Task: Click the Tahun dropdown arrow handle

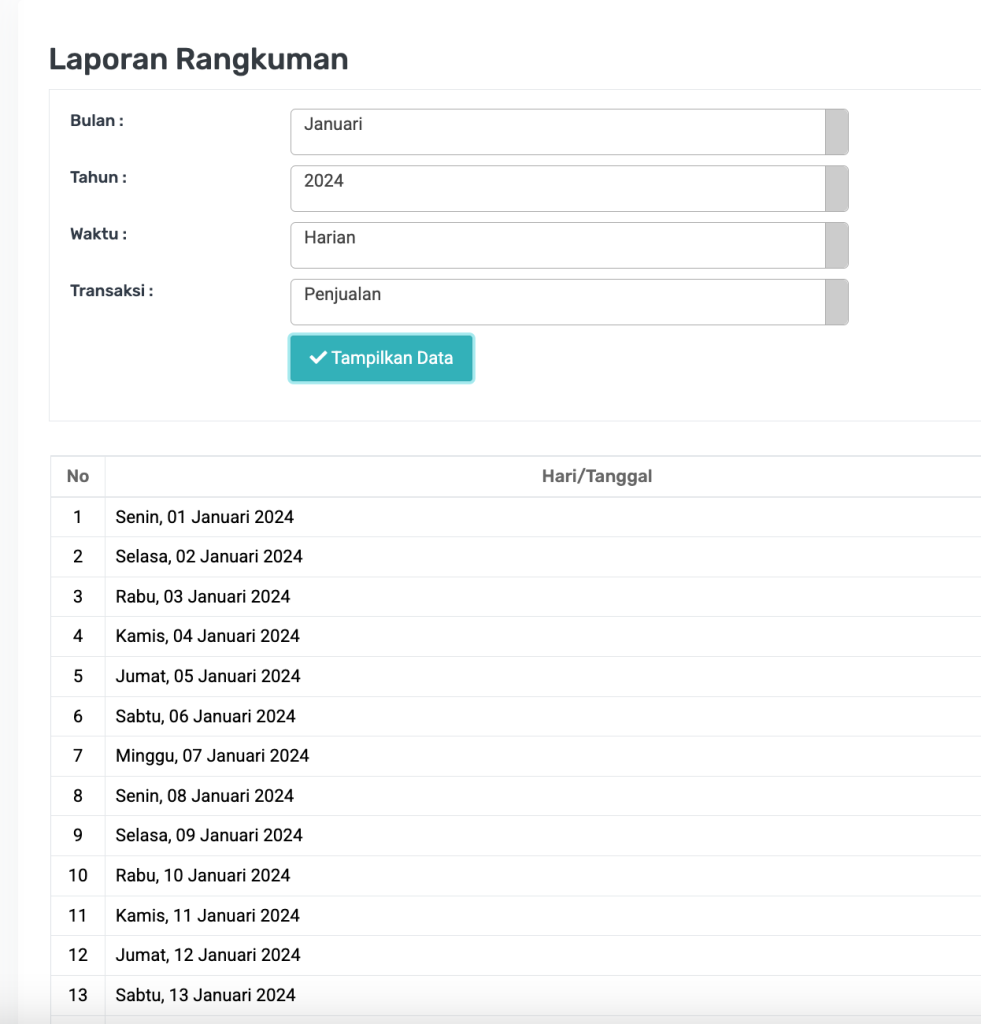Action: click(836, 188)
